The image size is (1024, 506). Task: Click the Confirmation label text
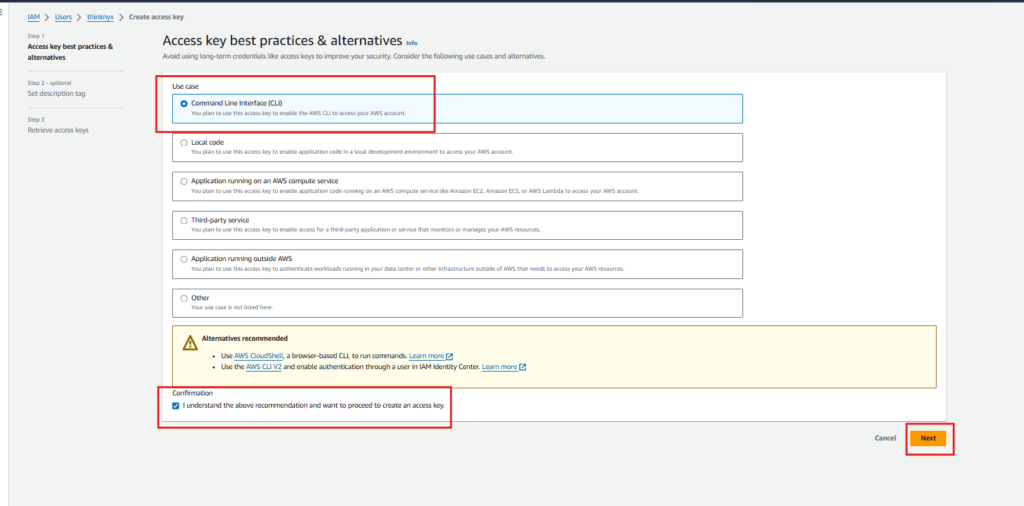pos(191,393)
